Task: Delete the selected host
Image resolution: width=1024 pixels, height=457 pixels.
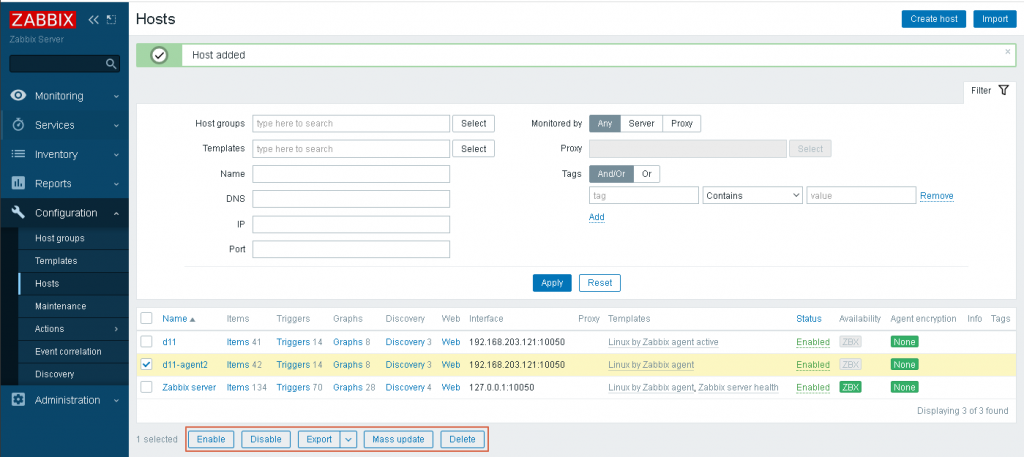Action: (x=462, y=439)
